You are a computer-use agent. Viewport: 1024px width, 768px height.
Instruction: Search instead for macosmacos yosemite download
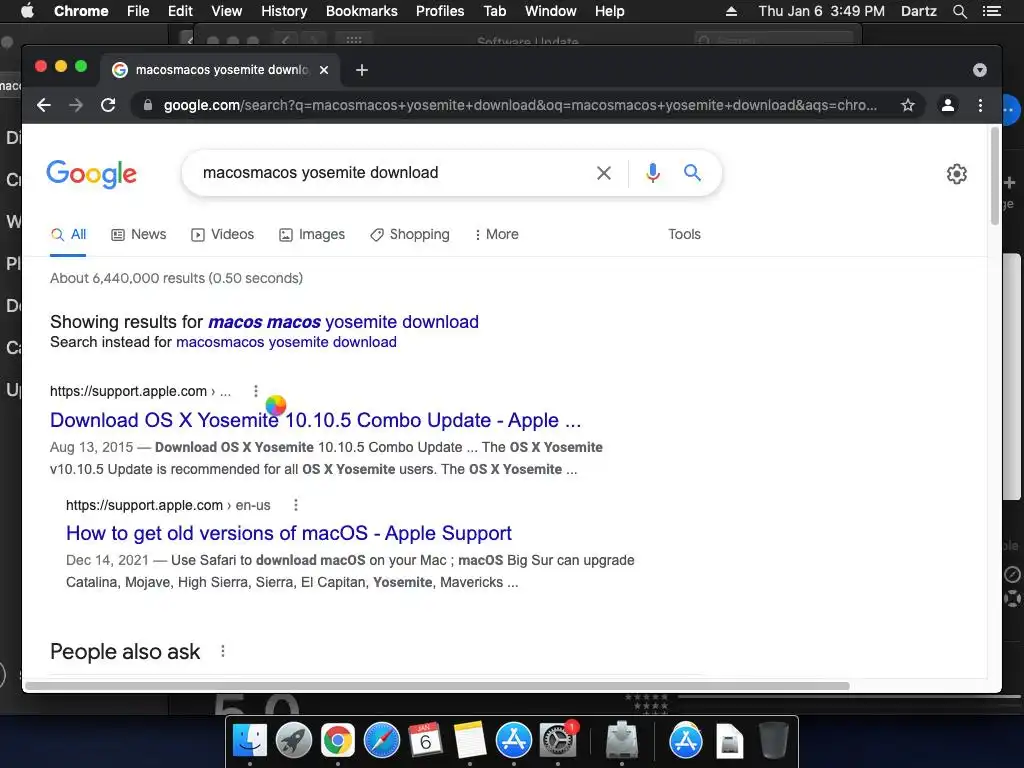point(286,342)
